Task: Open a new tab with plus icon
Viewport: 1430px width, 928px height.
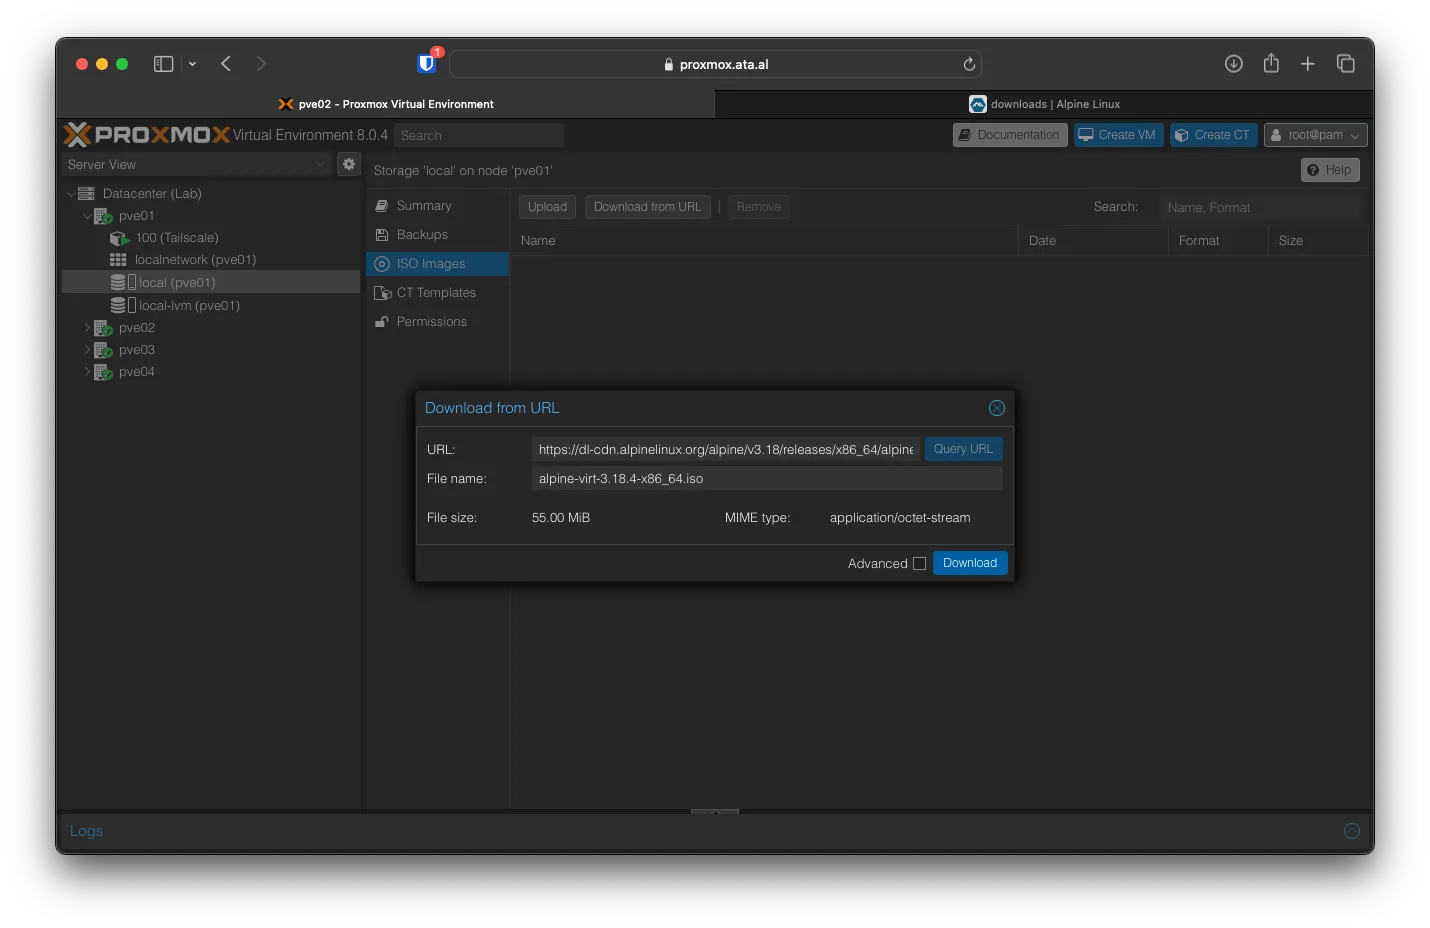Action: 1307,64
